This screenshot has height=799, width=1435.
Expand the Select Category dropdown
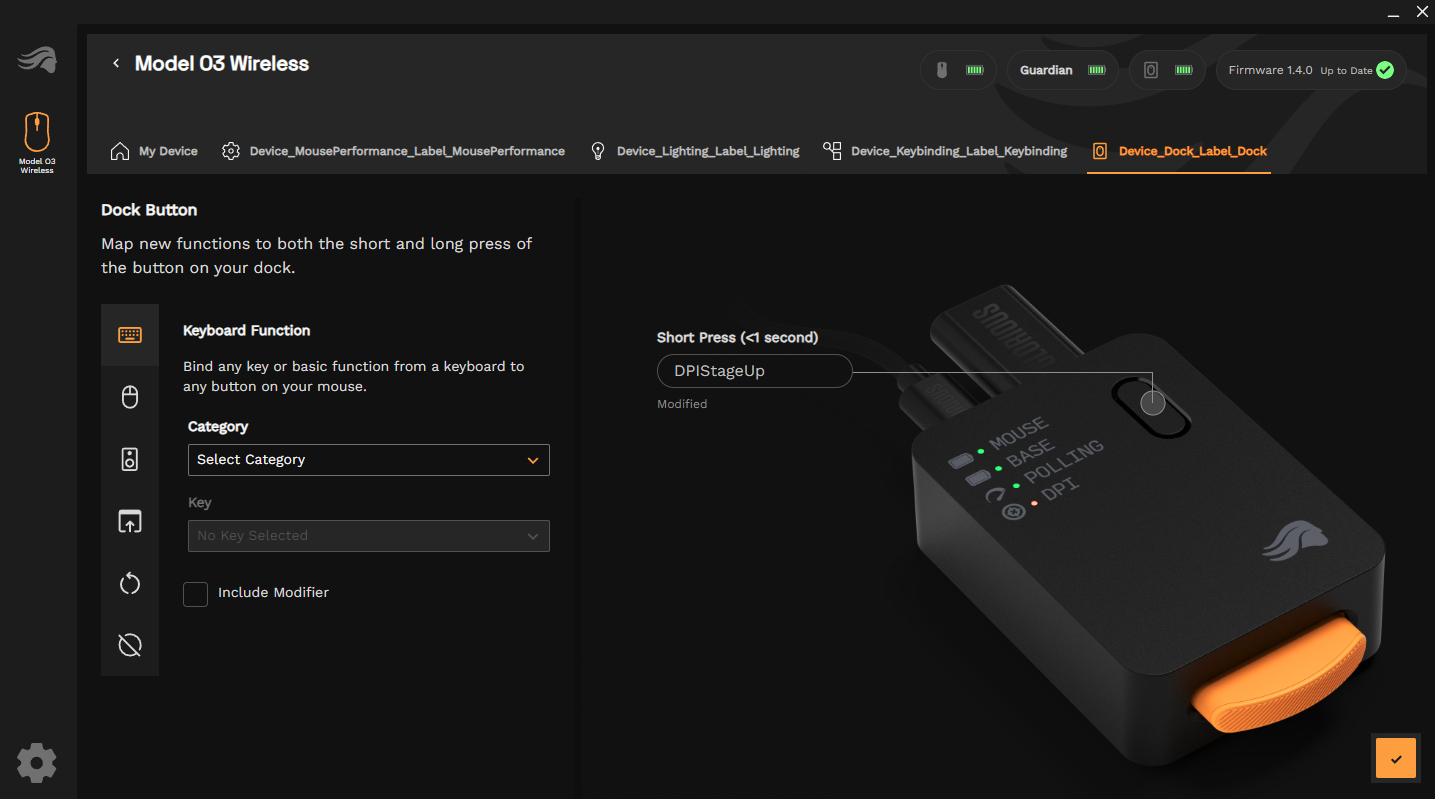[368, 460]
